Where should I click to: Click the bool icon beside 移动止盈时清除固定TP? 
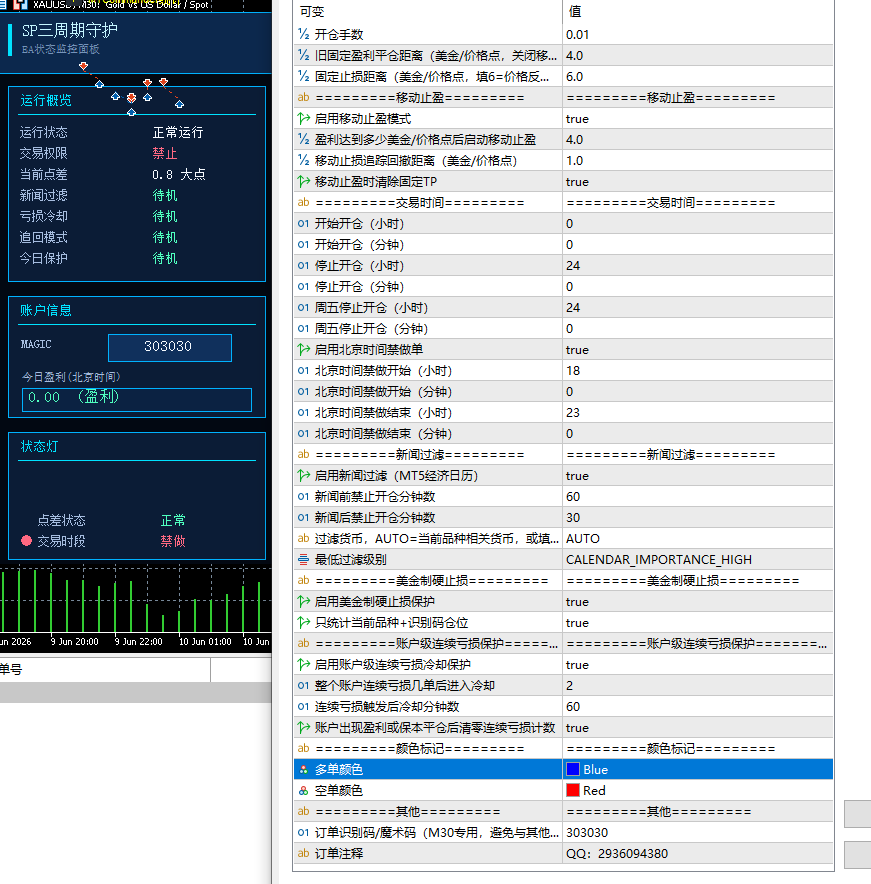(x=303, y=182)
